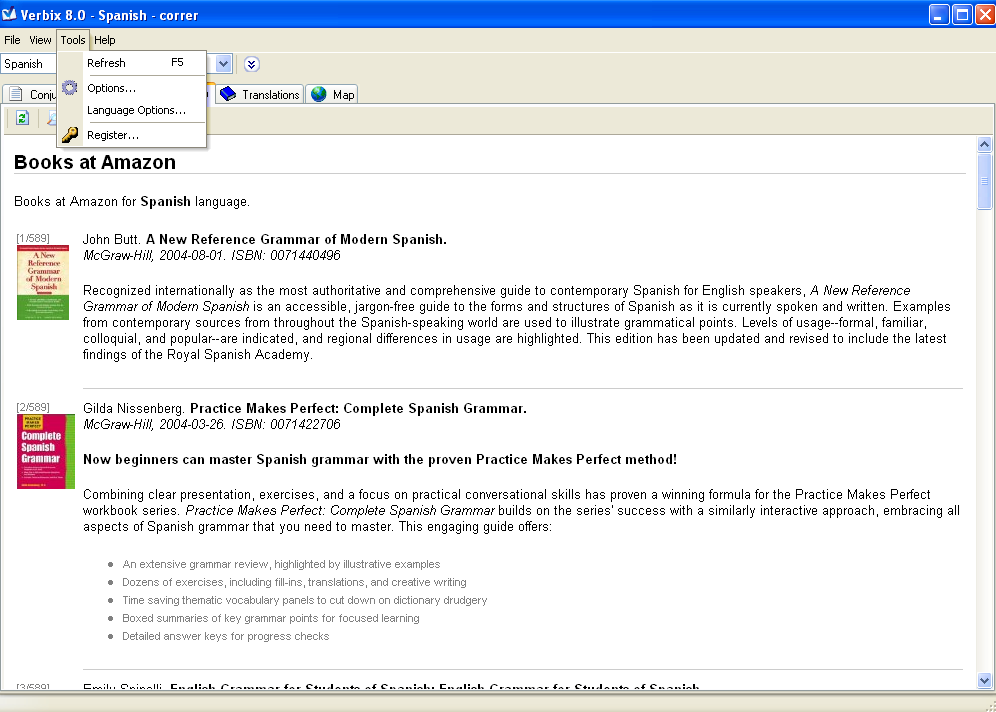The image size is (996, 712).
Task: Expand the verb combo box dropdown arrow
Action: 223,64
